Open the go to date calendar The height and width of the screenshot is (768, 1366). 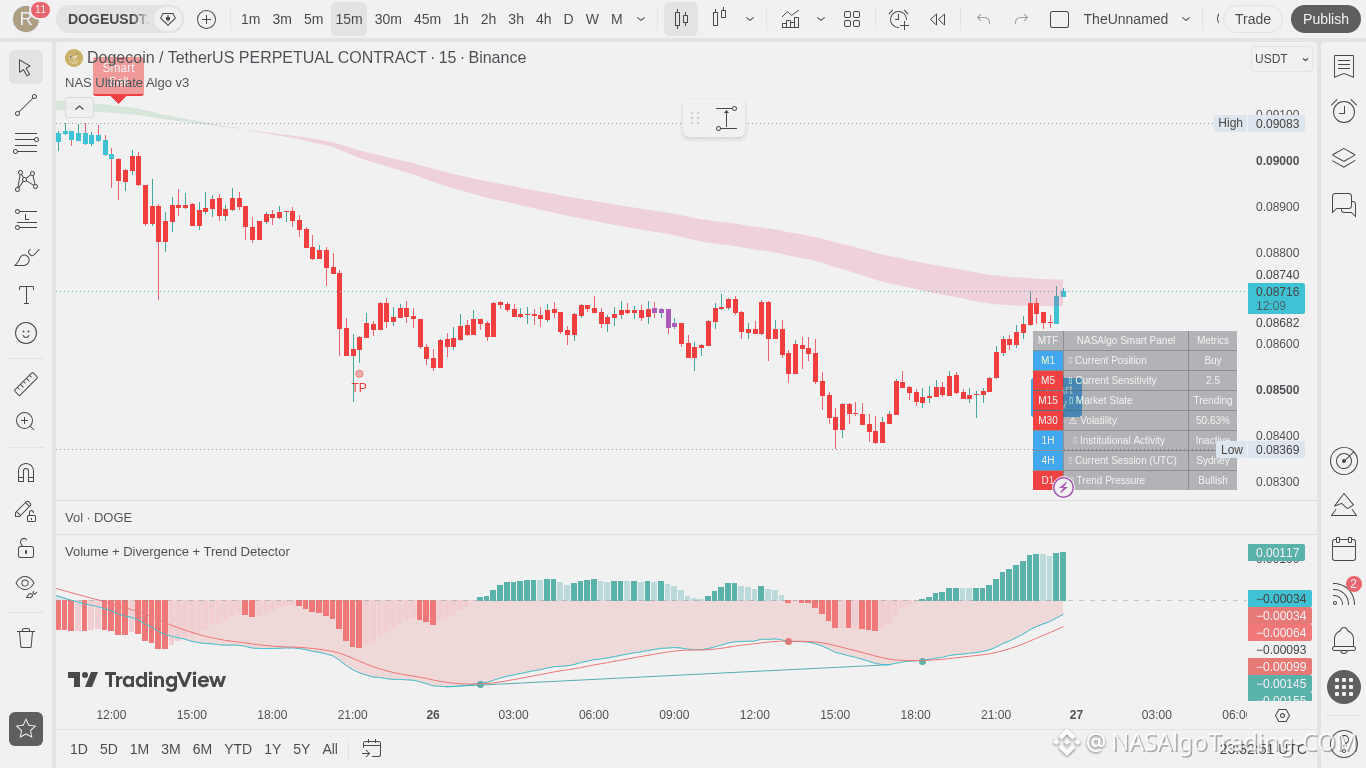[x=372, y=749]
